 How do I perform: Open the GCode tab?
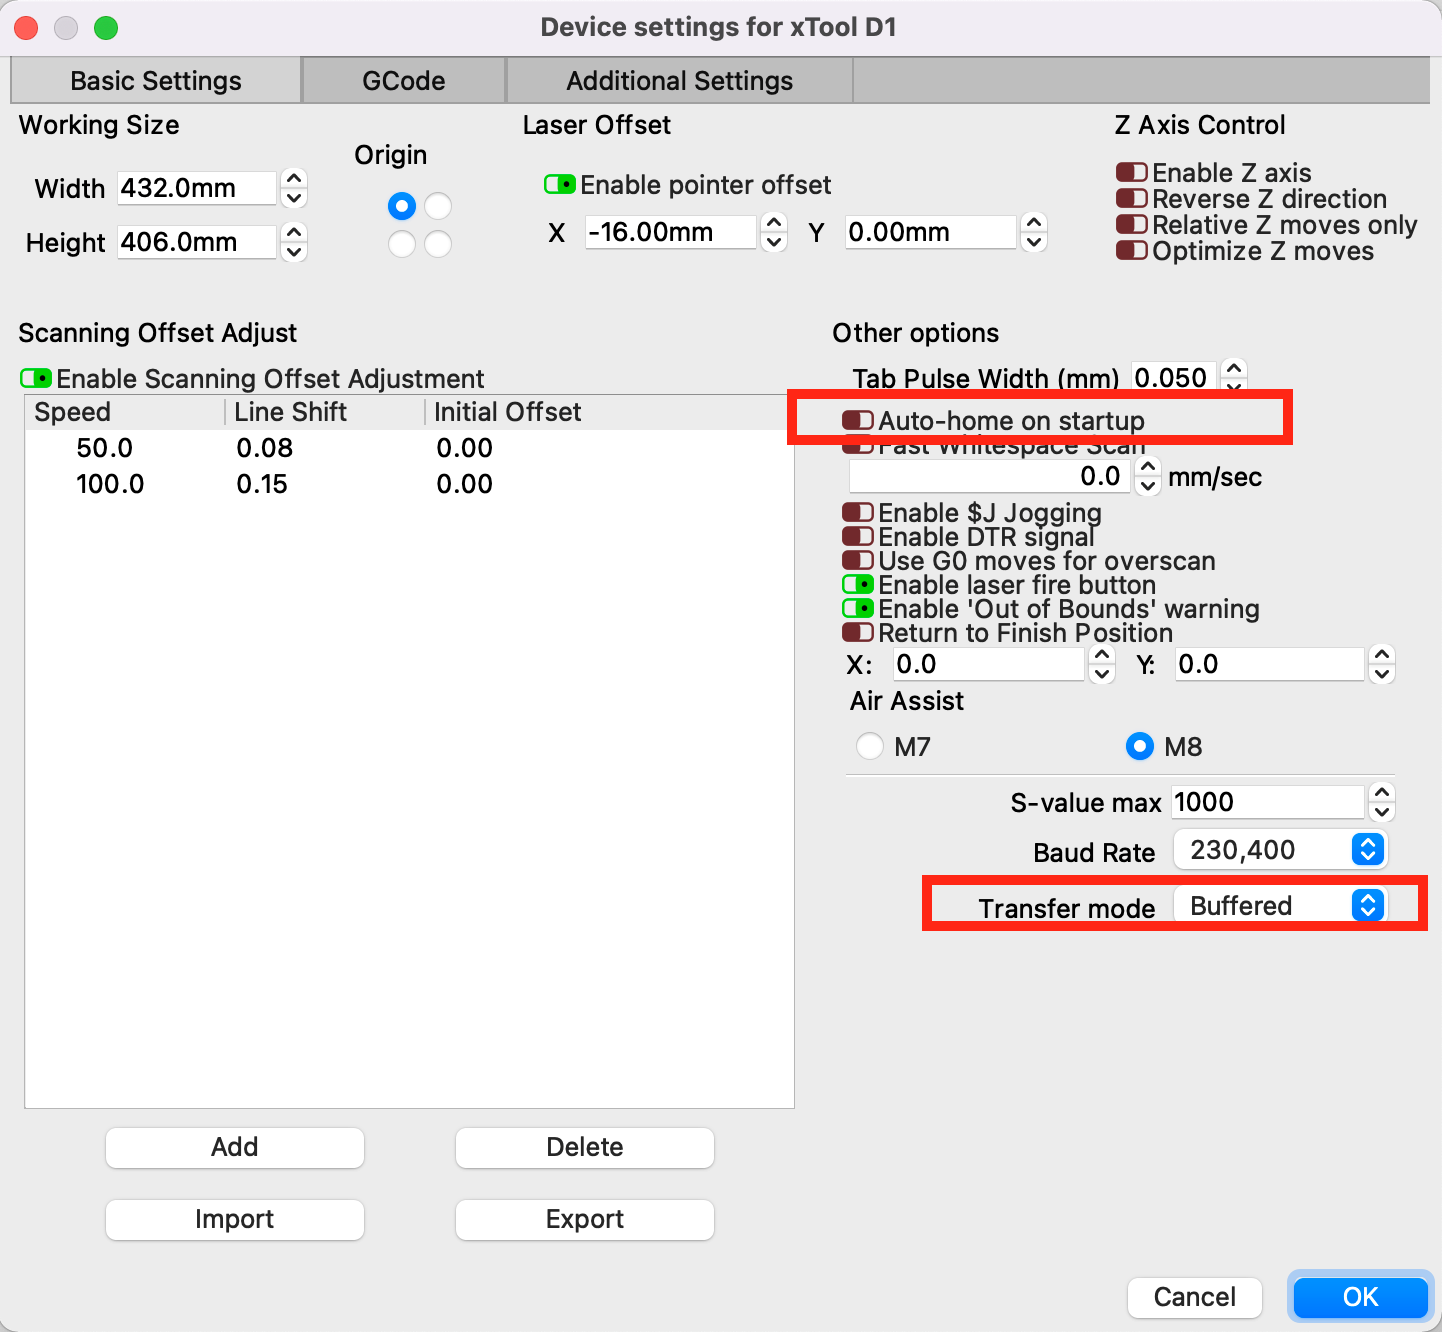[404, 80]
